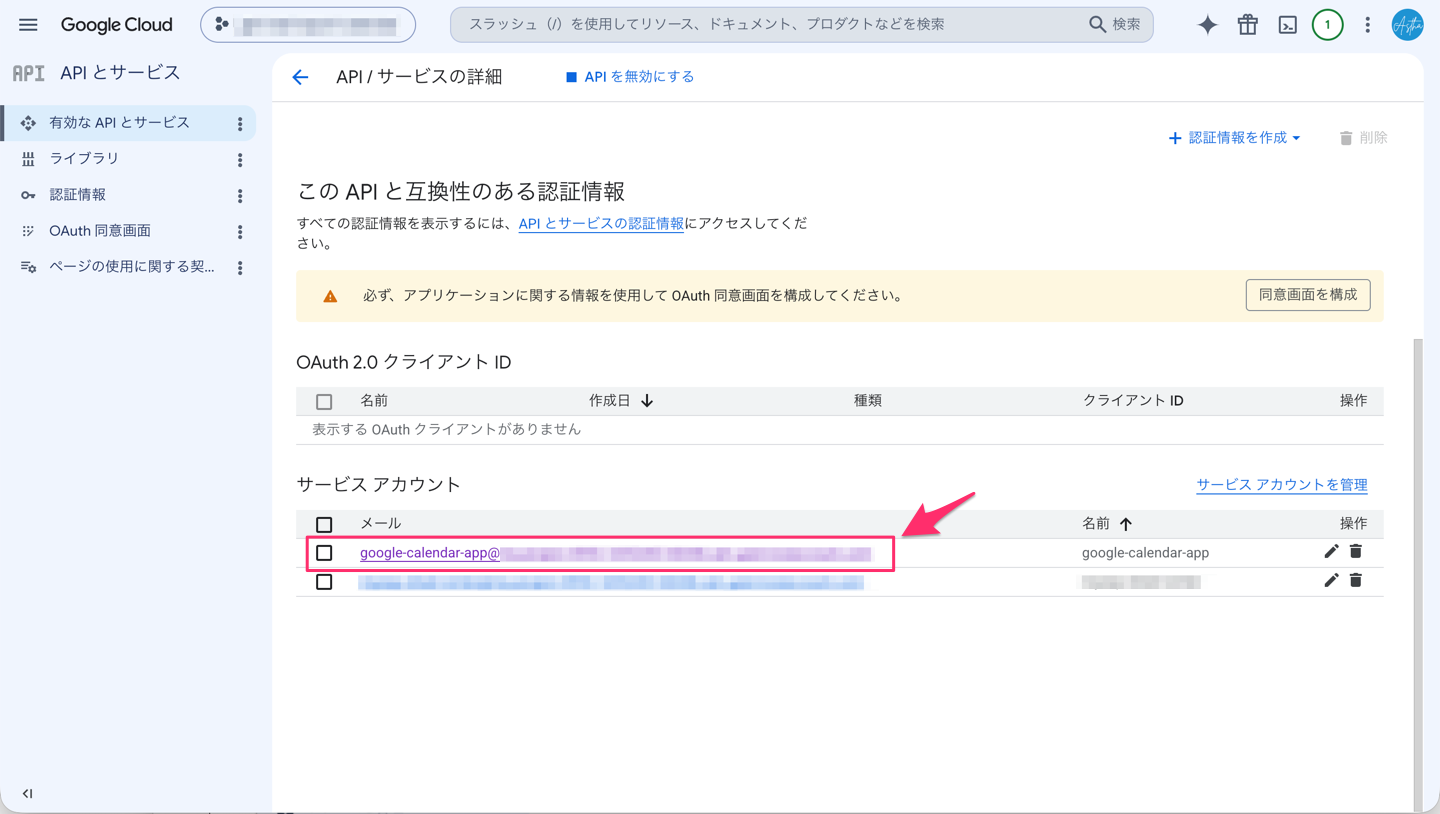Screen dimensions: 1440x814
Task: Open the gift free trial icon
Action: tap(1248, 25)
